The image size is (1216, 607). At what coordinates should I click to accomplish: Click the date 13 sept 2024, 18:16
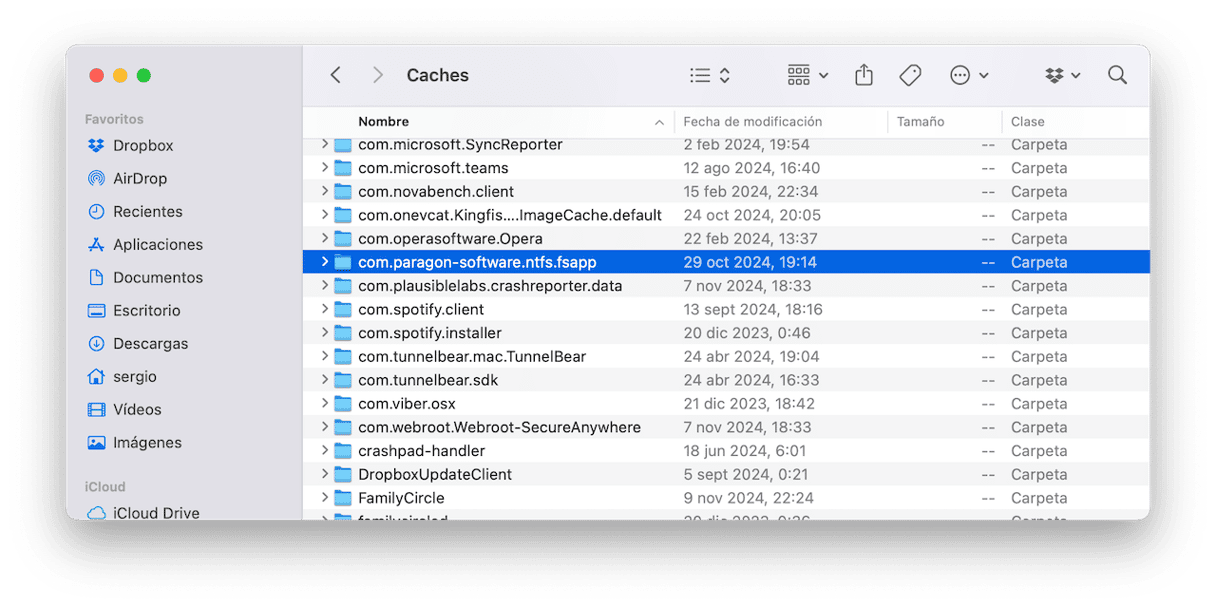coord(753,309)
